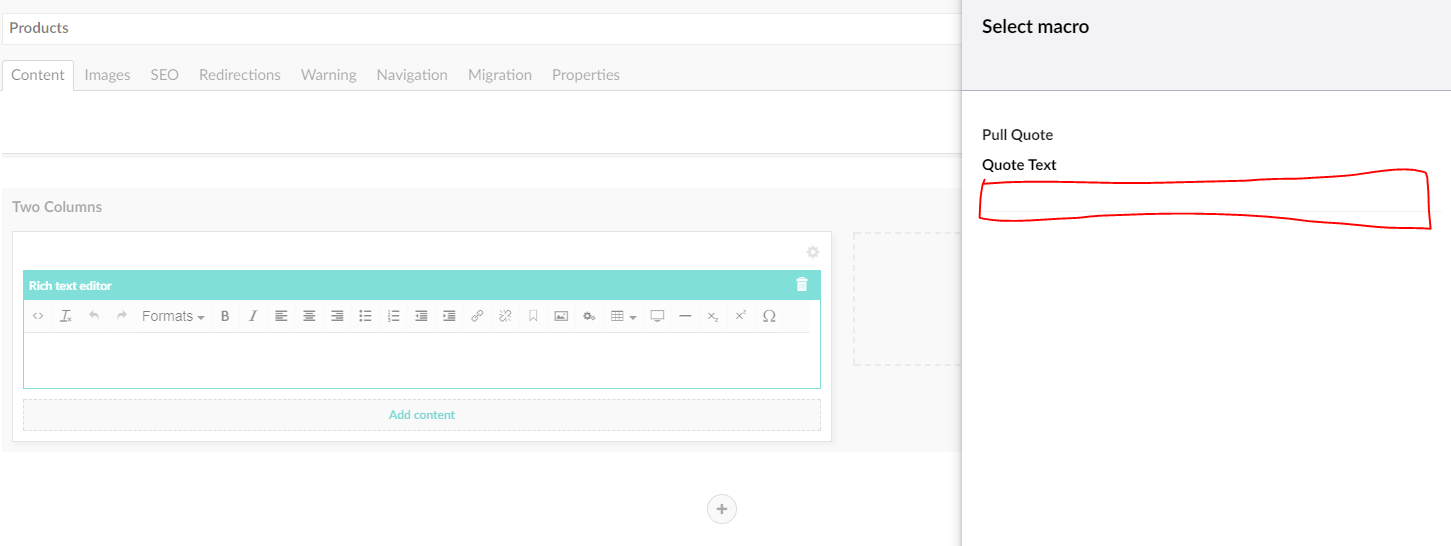Open the source code view icon
The height and width of the screenshot is (546, 1451).
[38, 316]
